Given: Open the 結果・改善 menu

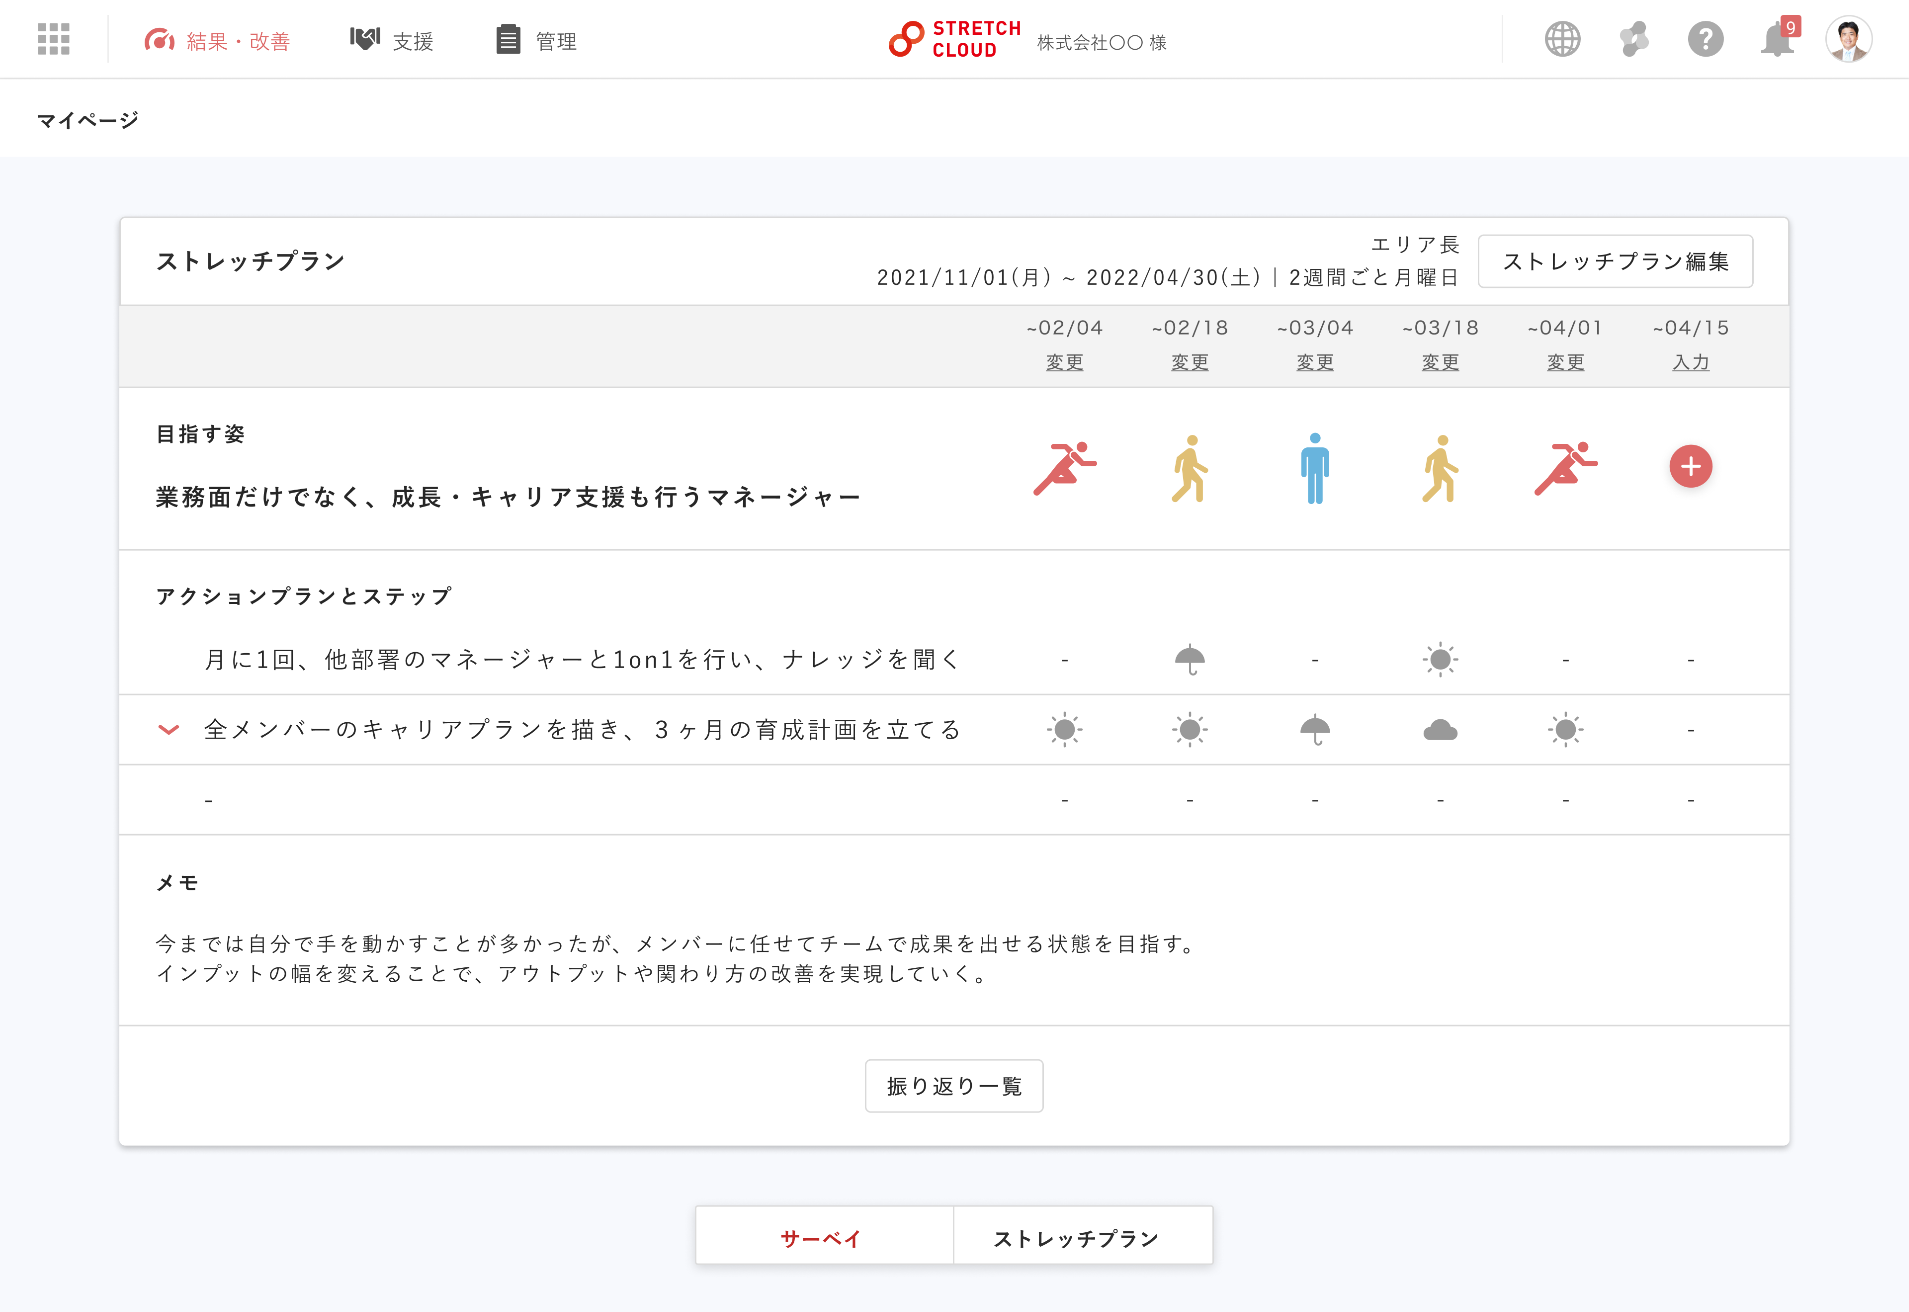Looking at the screenshot, I should click(217, 41).
